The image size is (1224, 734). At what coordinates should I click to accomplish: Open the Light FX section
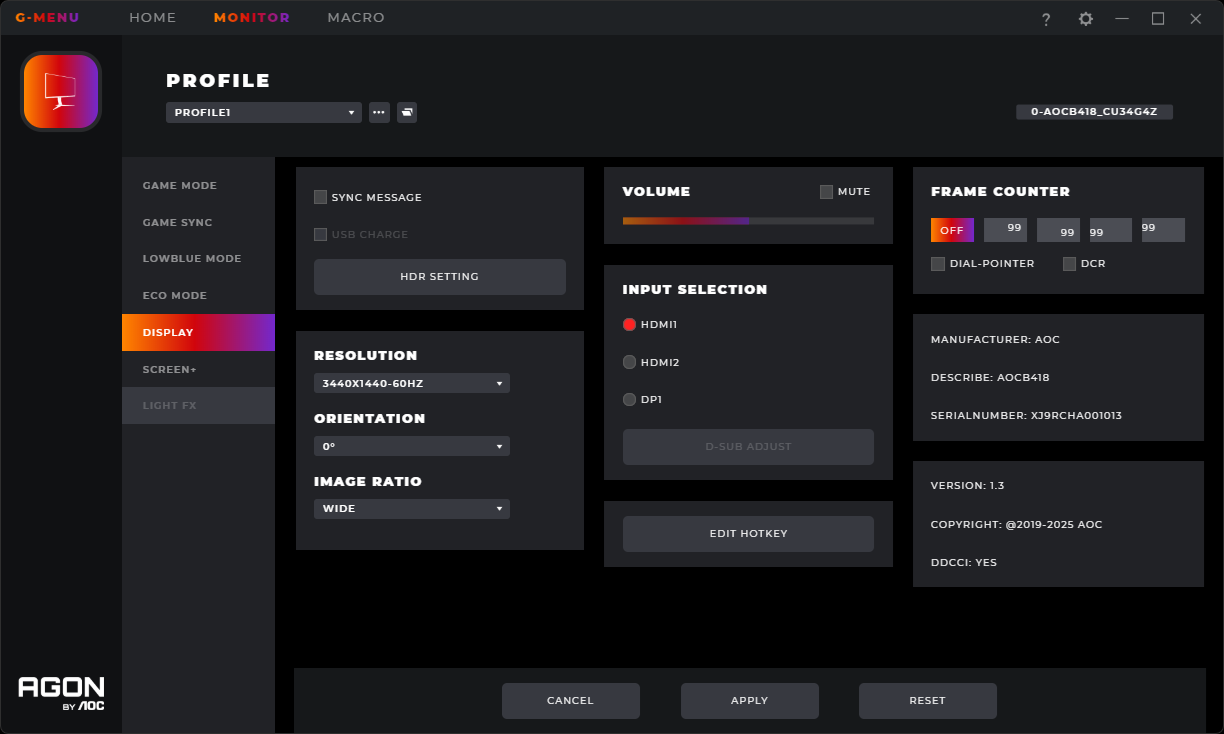click(198, 405)
